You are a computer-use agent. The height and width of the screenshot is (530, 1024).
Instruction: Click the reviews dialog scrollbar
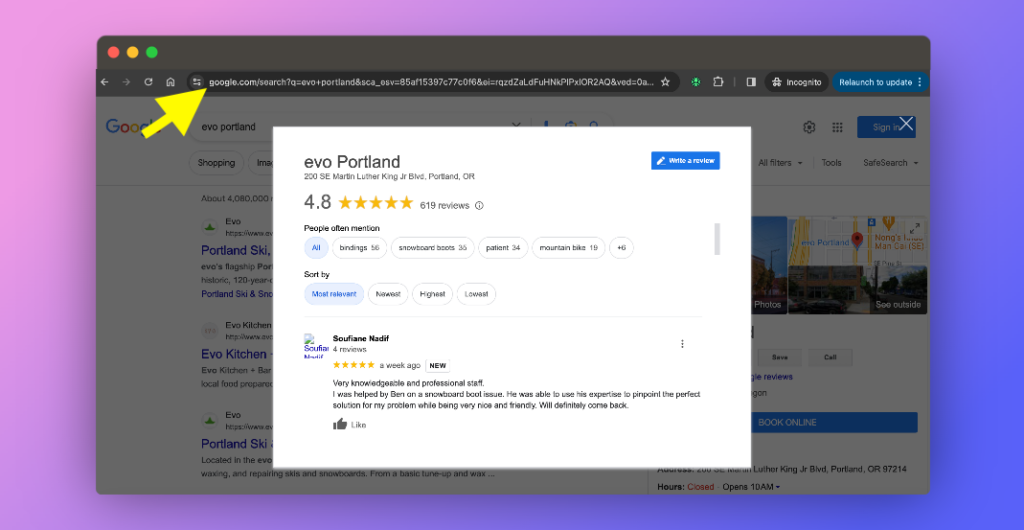tap(717, 239)
